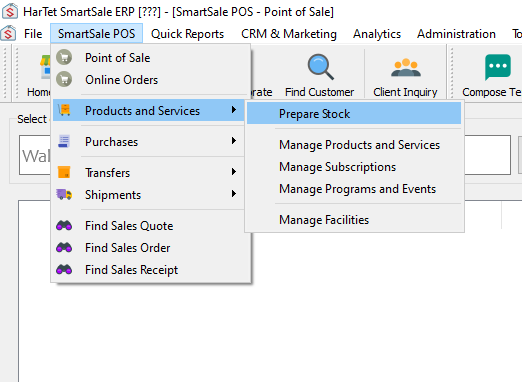Click the Compose Text chat bubble icon

click(498, 67)
